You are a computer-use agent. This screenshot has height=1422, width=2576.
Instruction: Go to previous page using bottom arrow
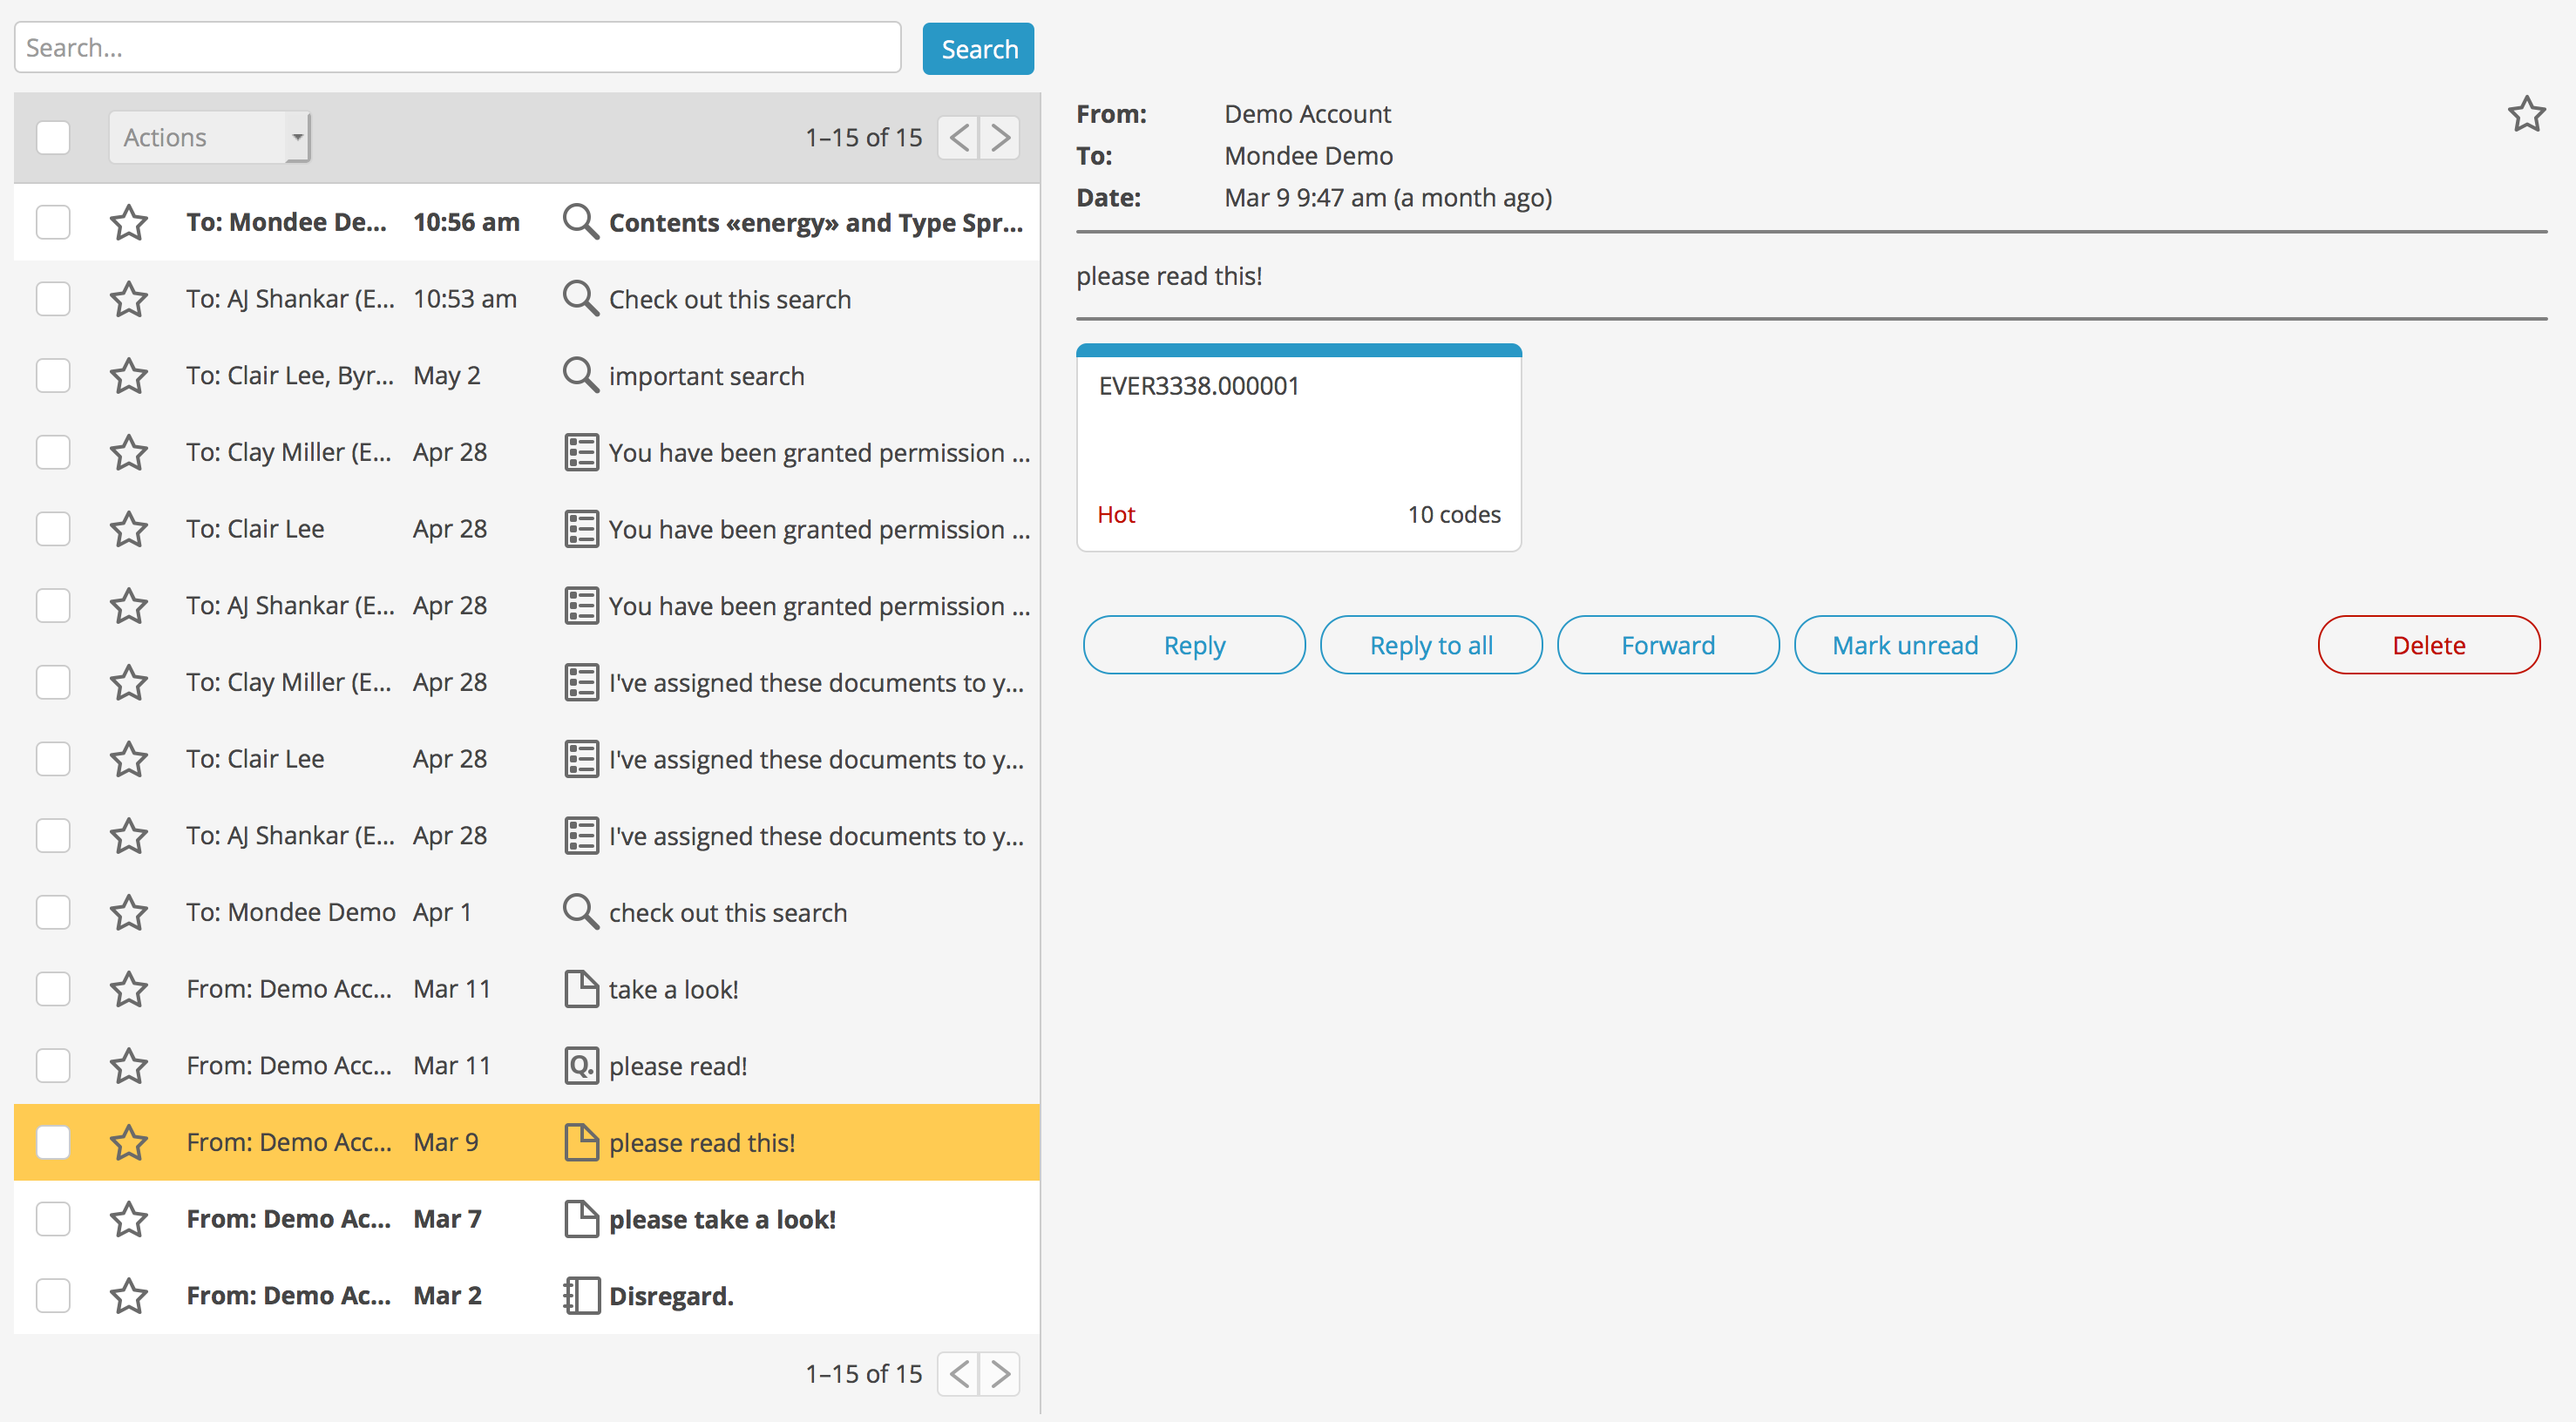tap(958, 1374)
